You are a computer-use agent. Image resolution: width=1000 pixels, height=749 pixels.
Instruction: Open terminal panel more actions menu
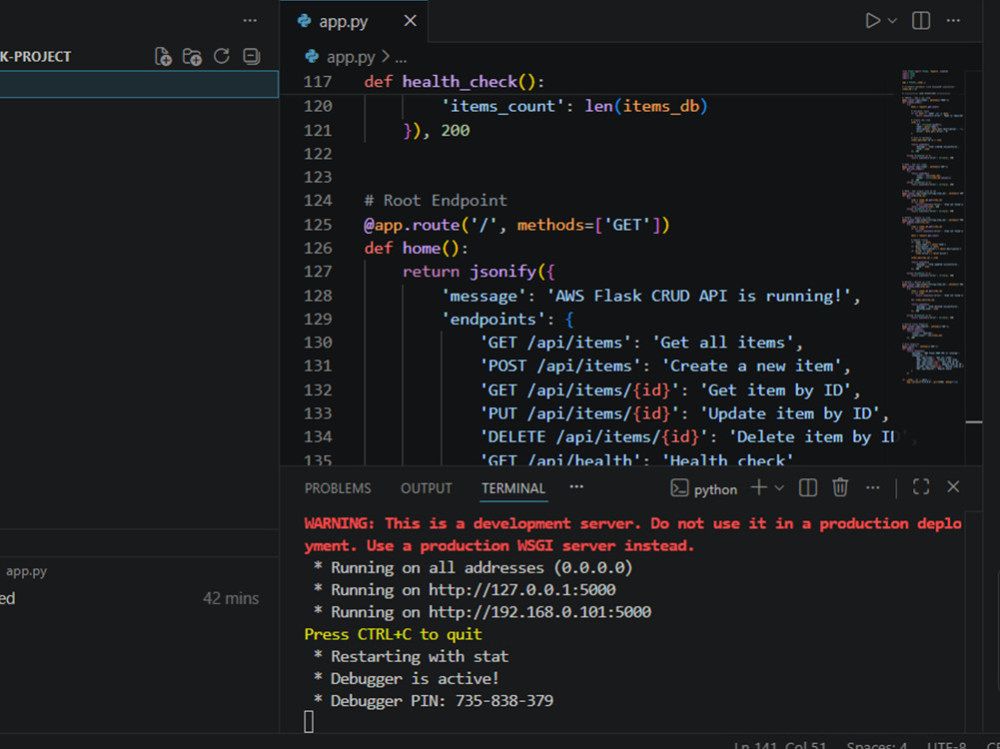873,487
